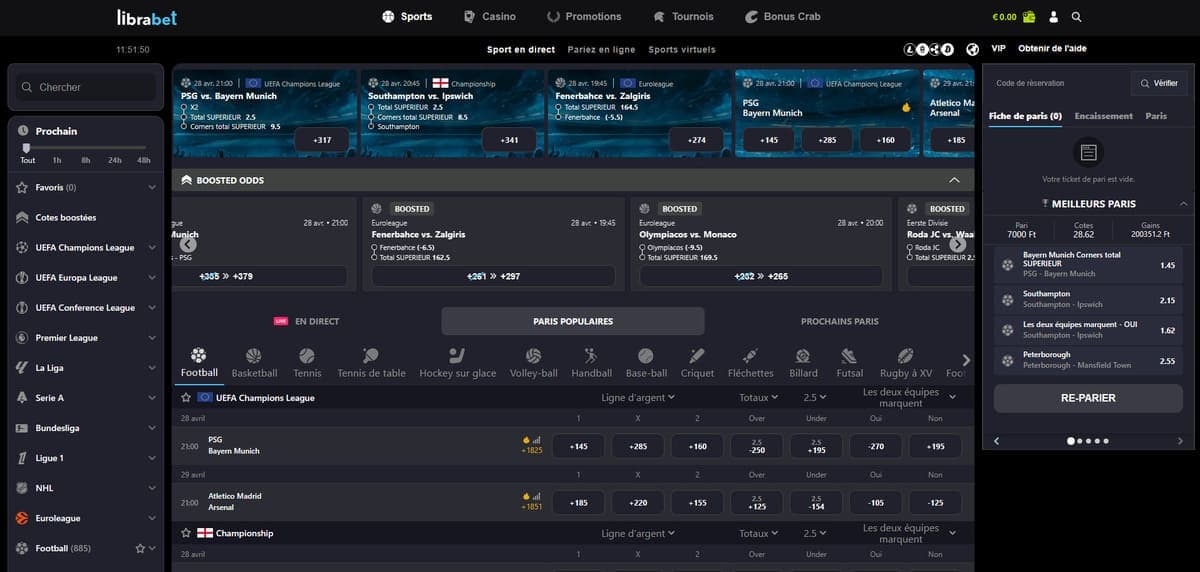This screenshot has width=1200, height=572.
Task: Click the RE-PARIER button
Action: coord(1088,398)
